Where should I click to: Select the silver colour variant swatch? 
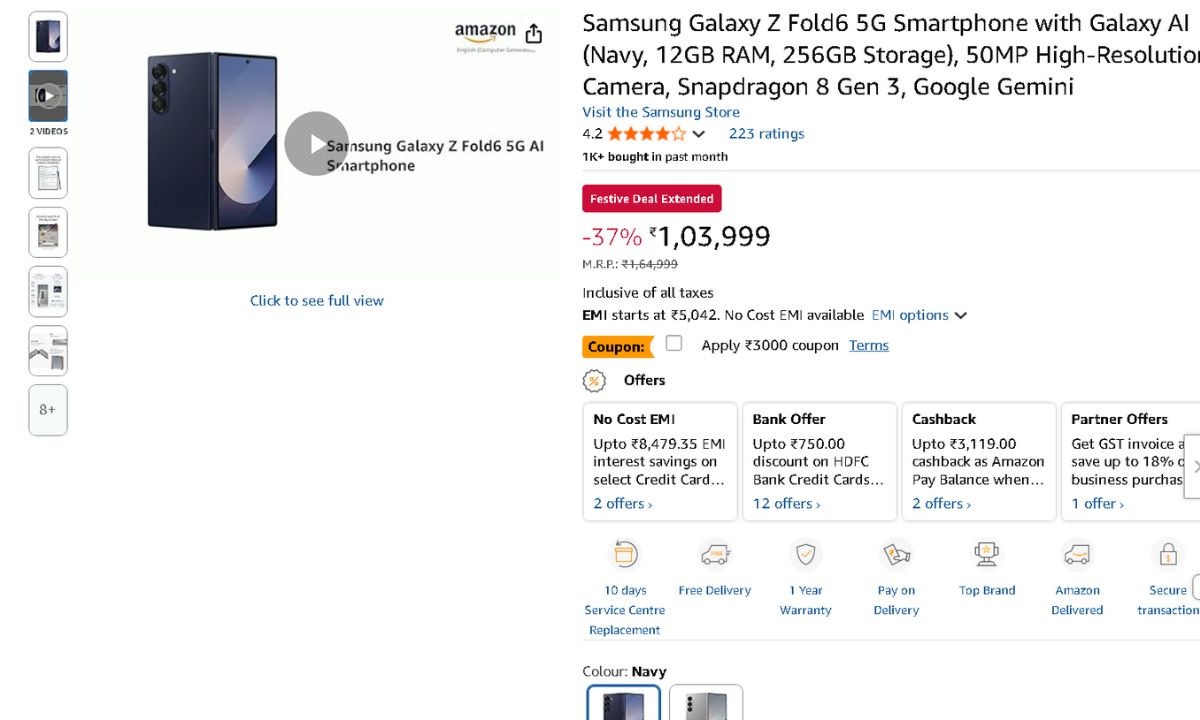[x=706, y=702]
